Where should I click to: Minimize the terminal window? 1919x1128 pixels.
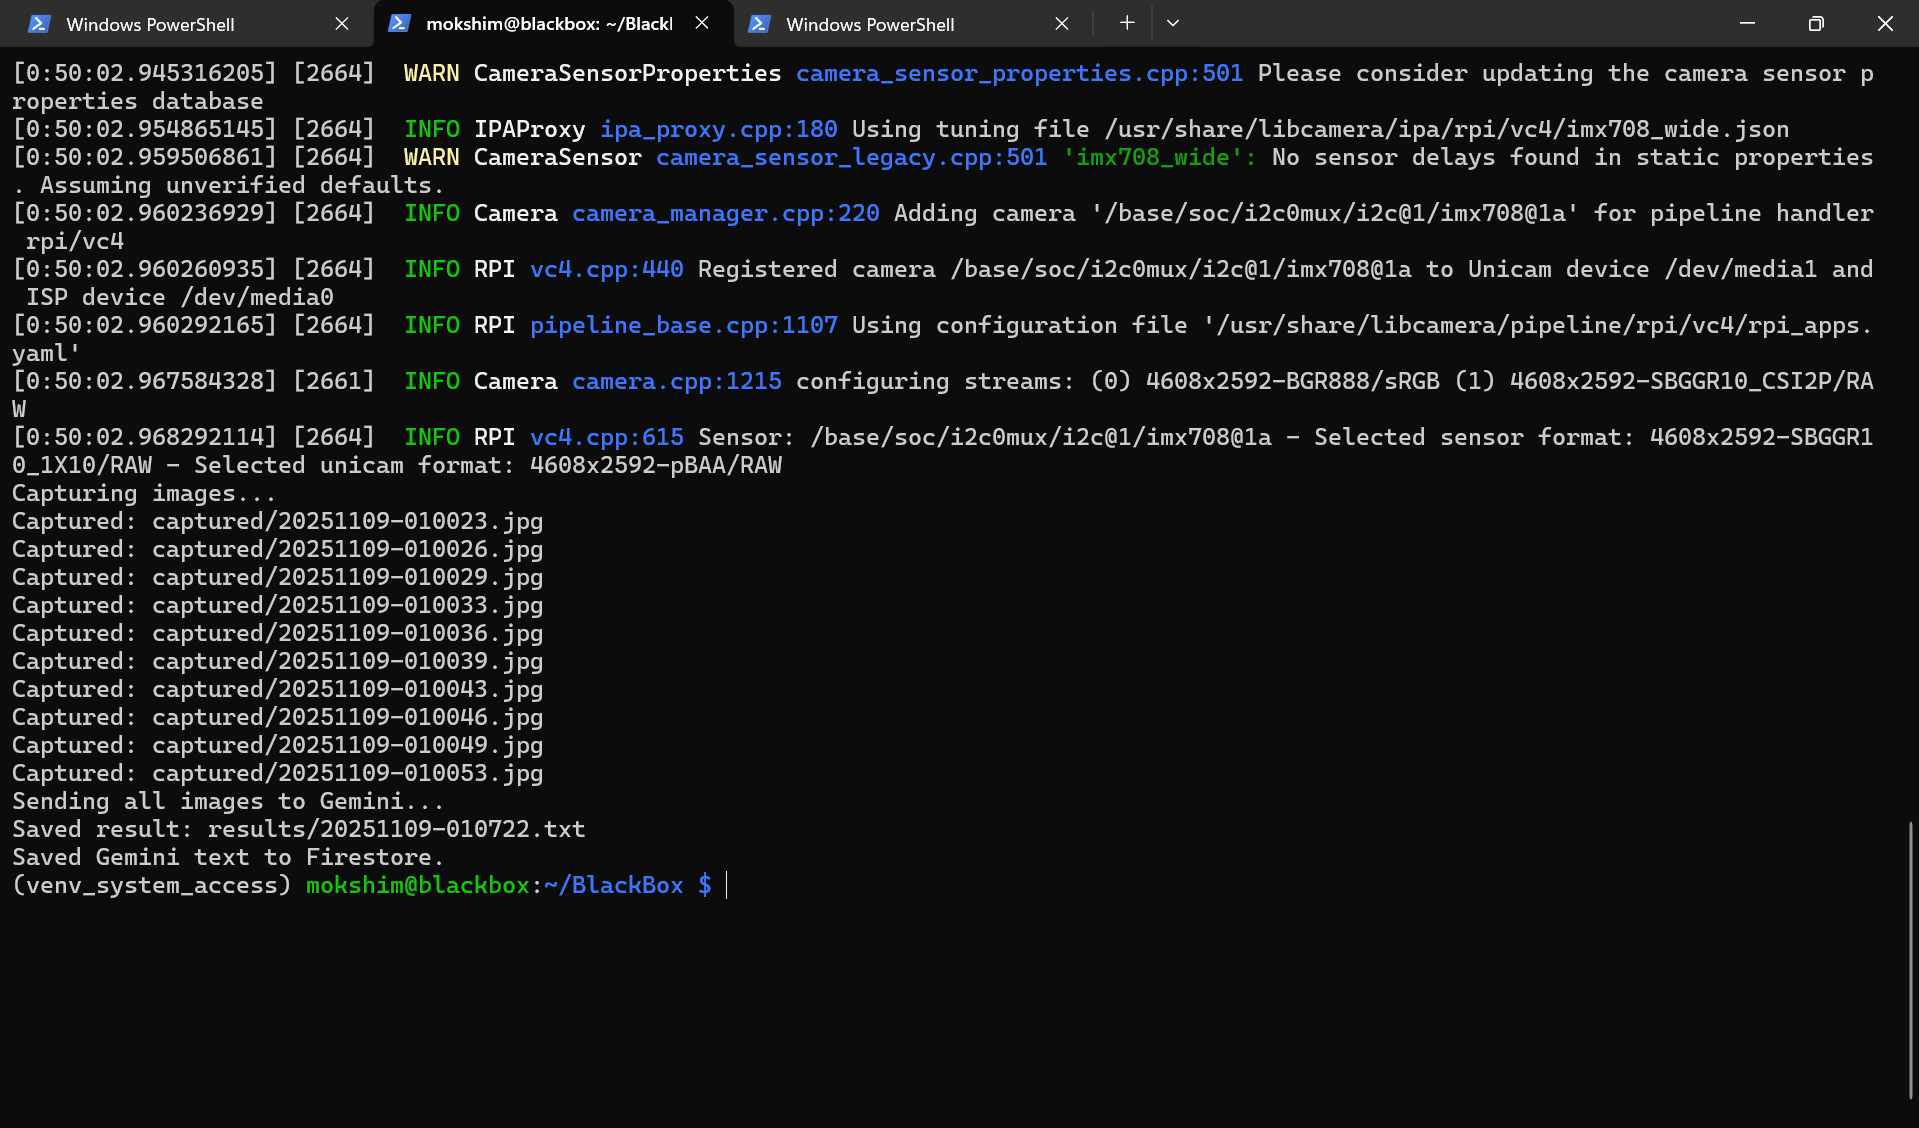tap(1747, 23)
